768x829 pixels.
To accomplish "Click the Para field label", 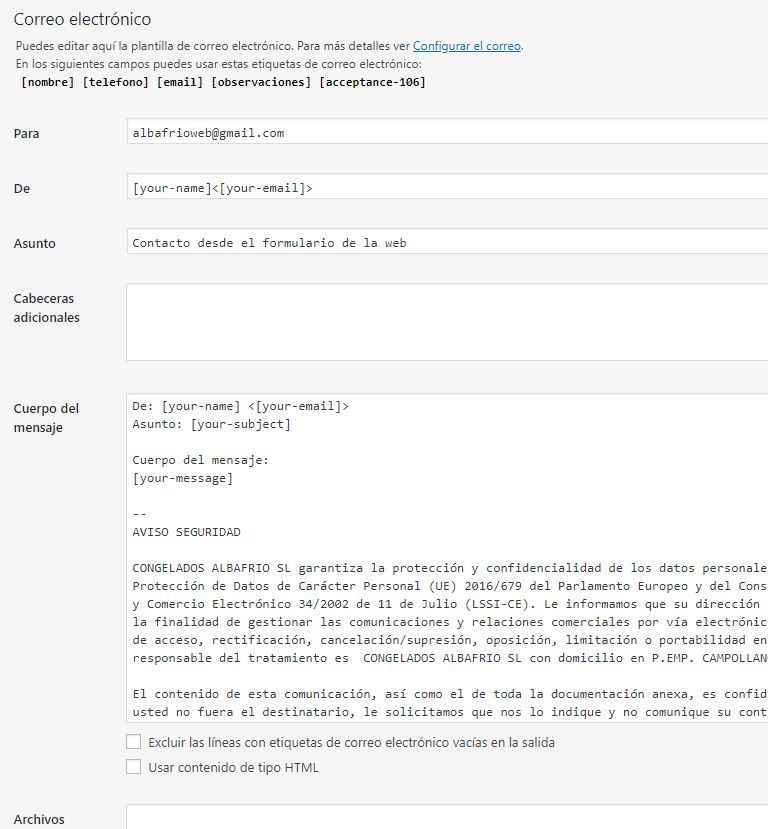I will click(x=26, y=133).
